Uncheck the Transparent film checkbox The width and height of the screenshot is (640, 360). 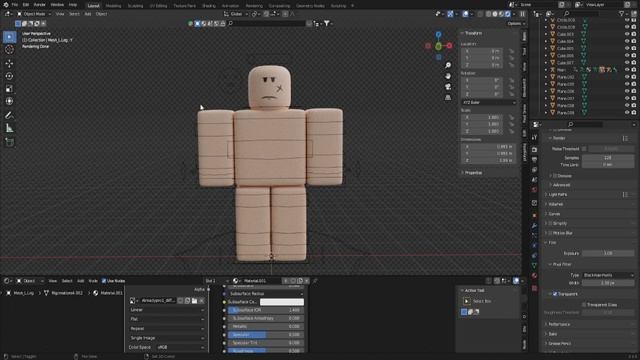[x=555, y=294]
